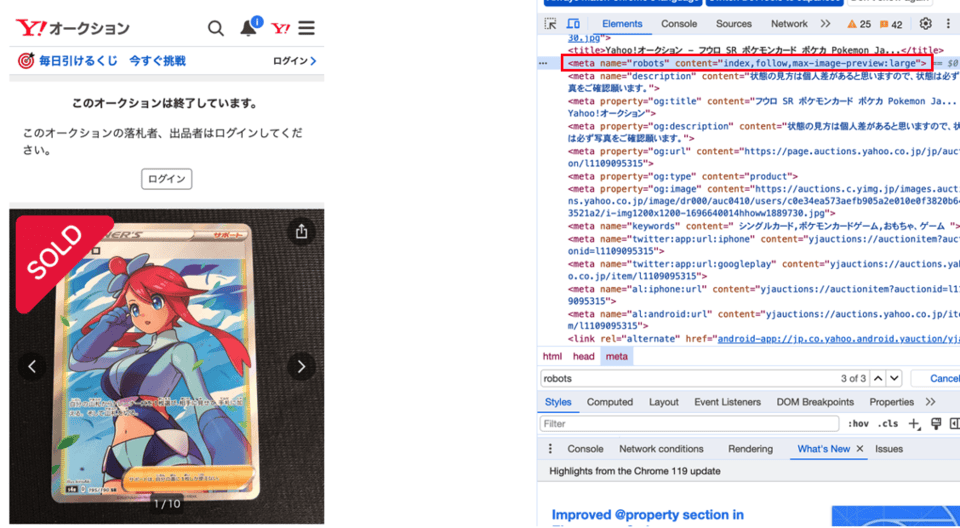Click ログイン link with chevron in banner
Image resolution: width=960 pixels, height=528 pixels.
click(x=294, y=61)
